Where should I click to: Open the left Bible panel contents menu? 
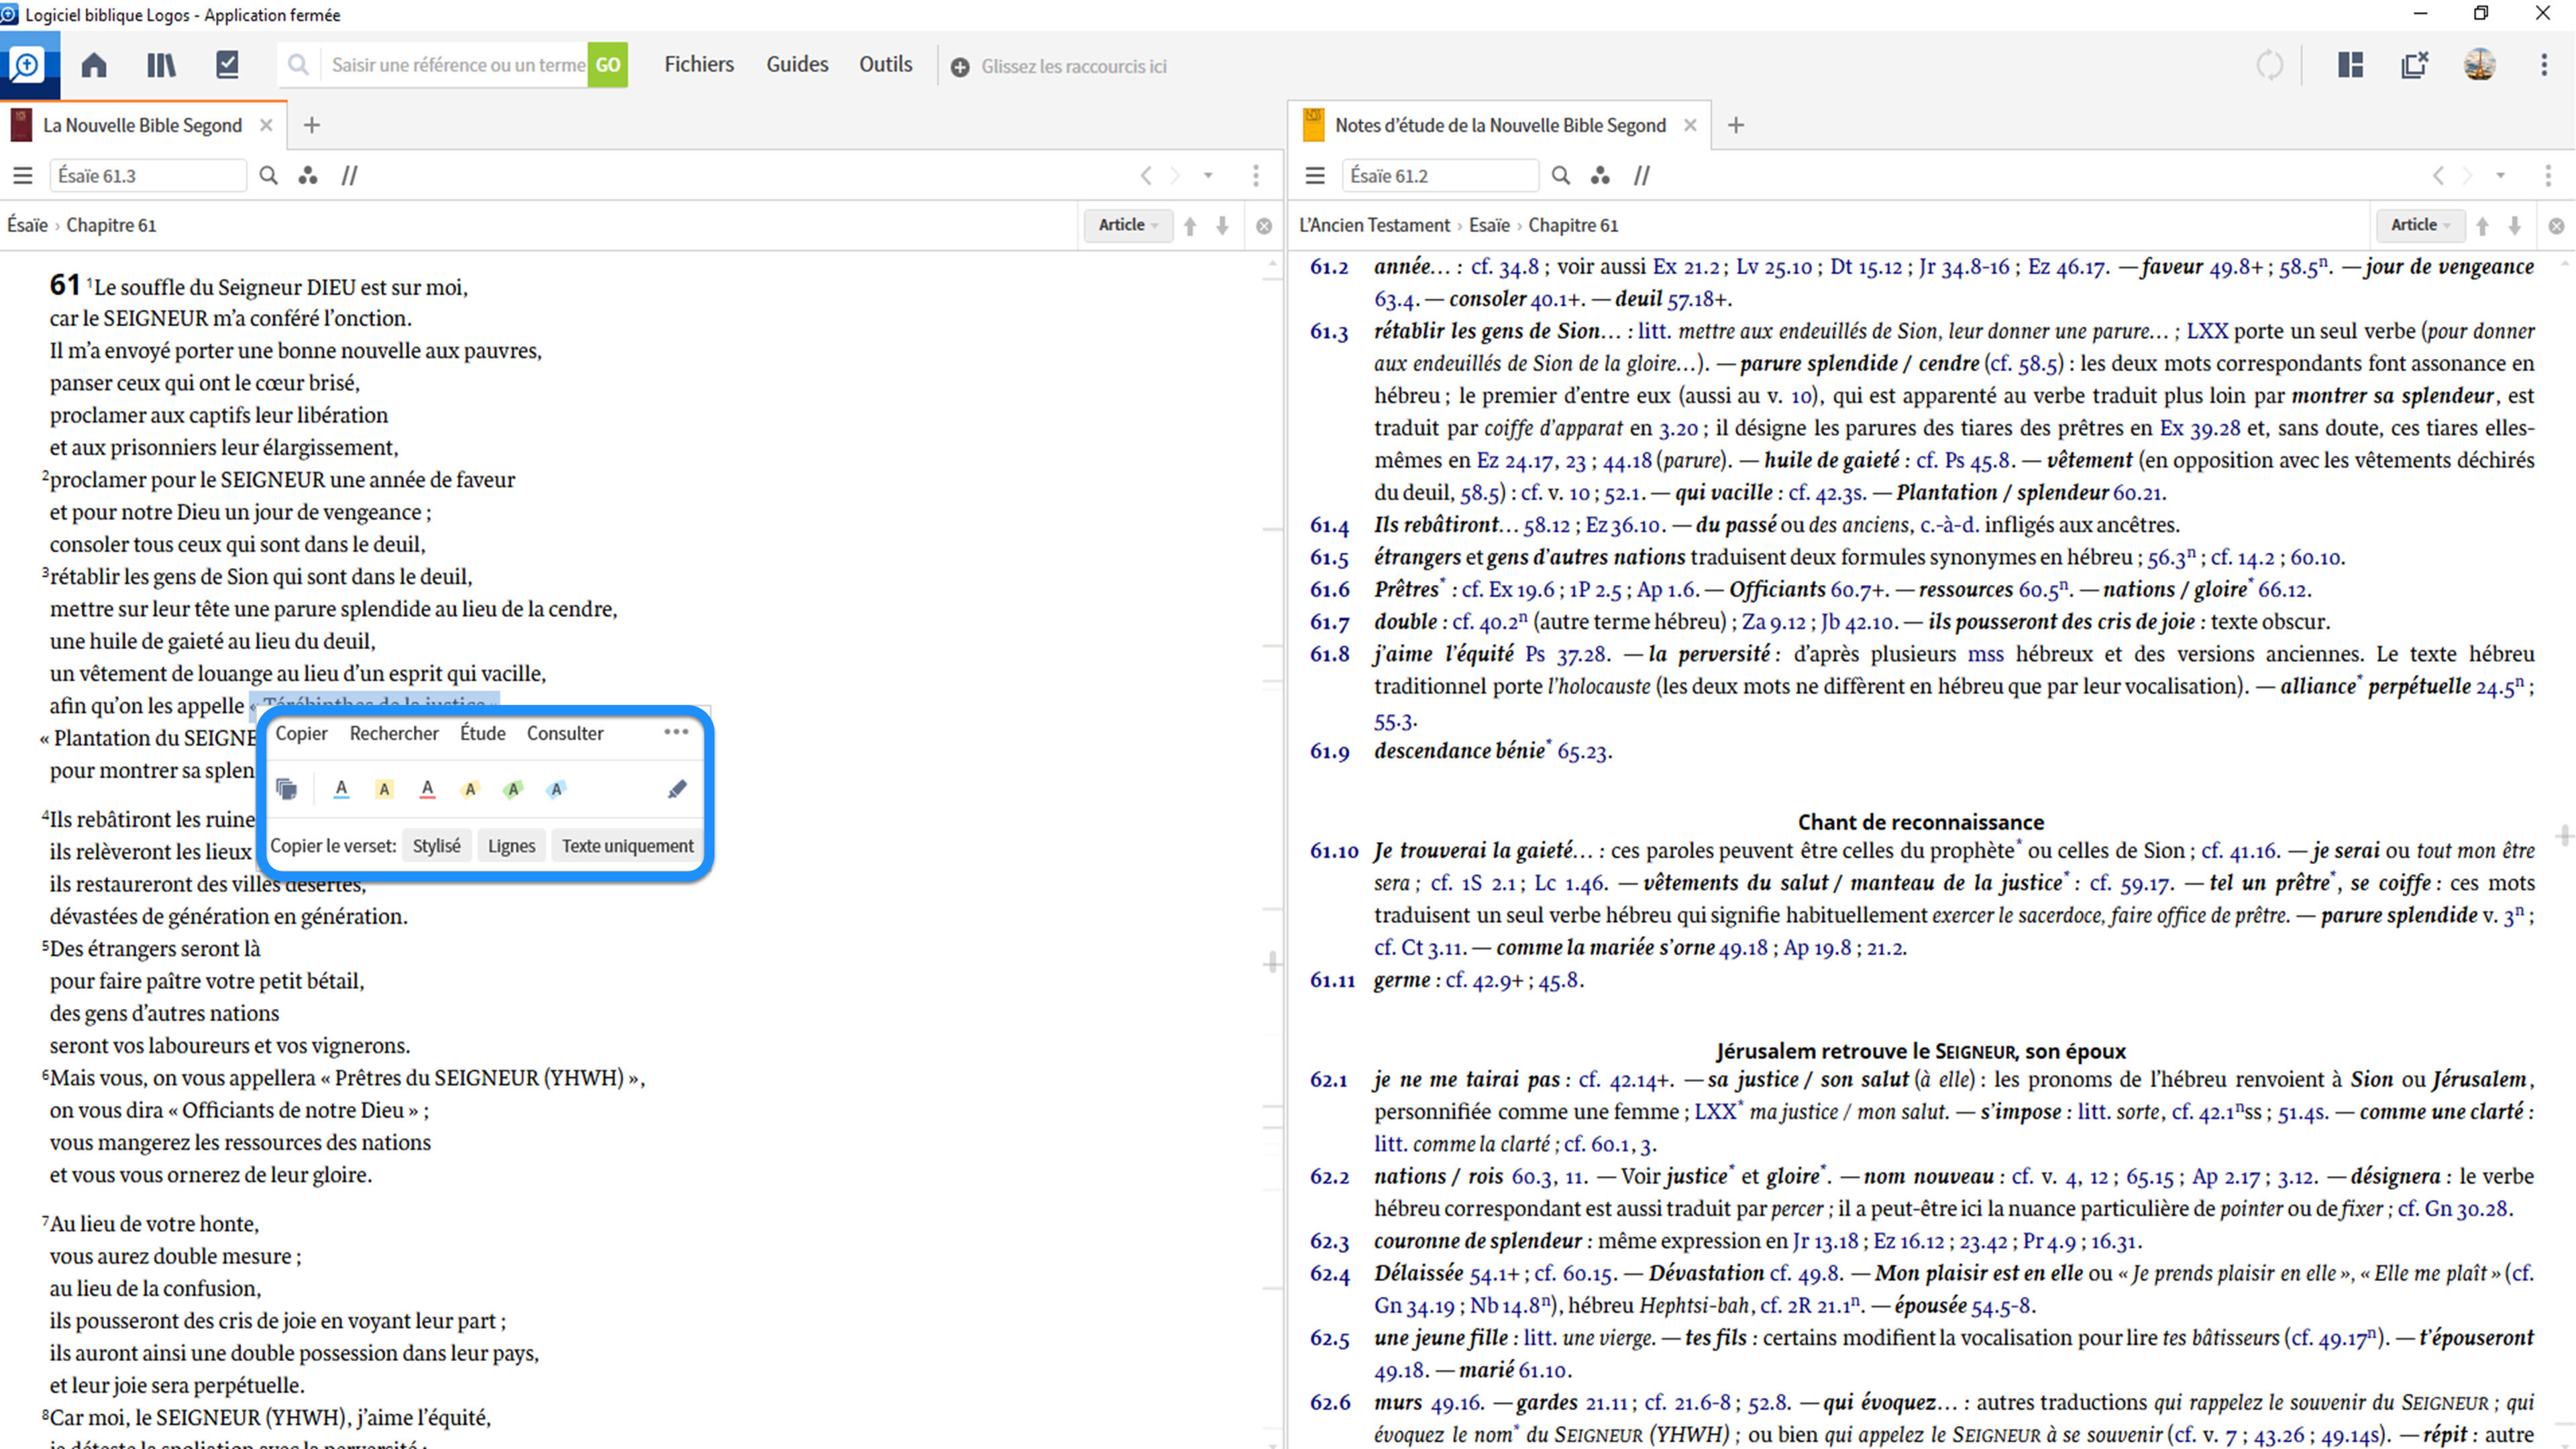23,176
